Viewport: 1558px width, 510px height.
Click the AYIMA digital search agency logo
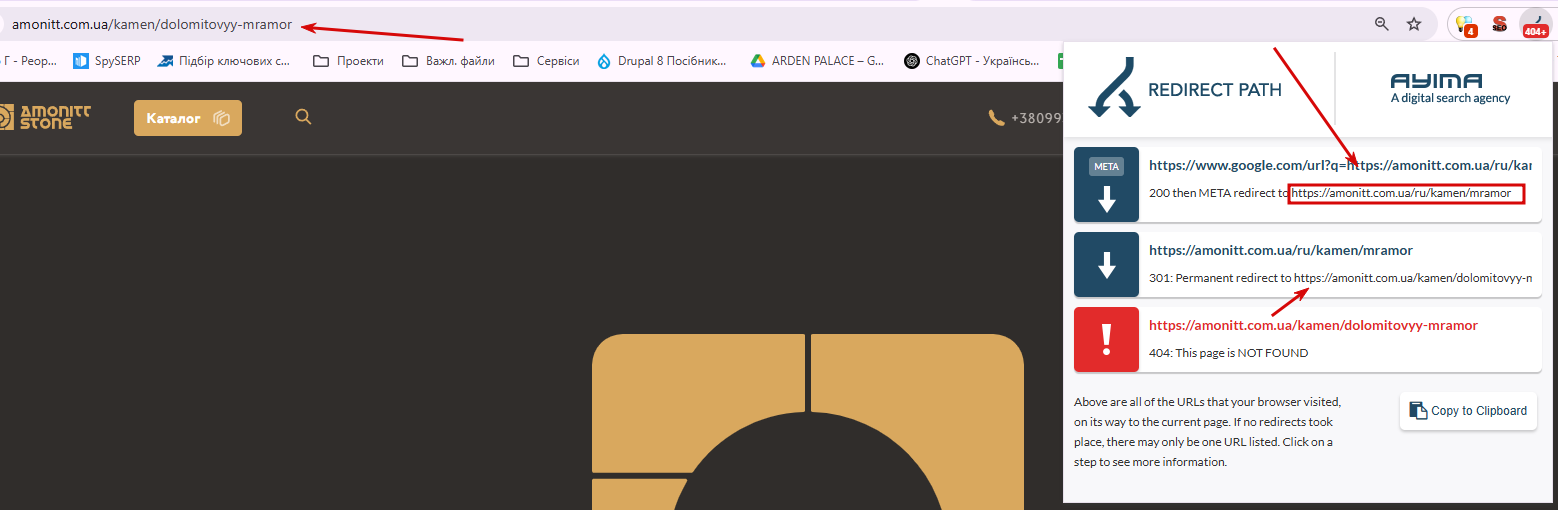1450,88
